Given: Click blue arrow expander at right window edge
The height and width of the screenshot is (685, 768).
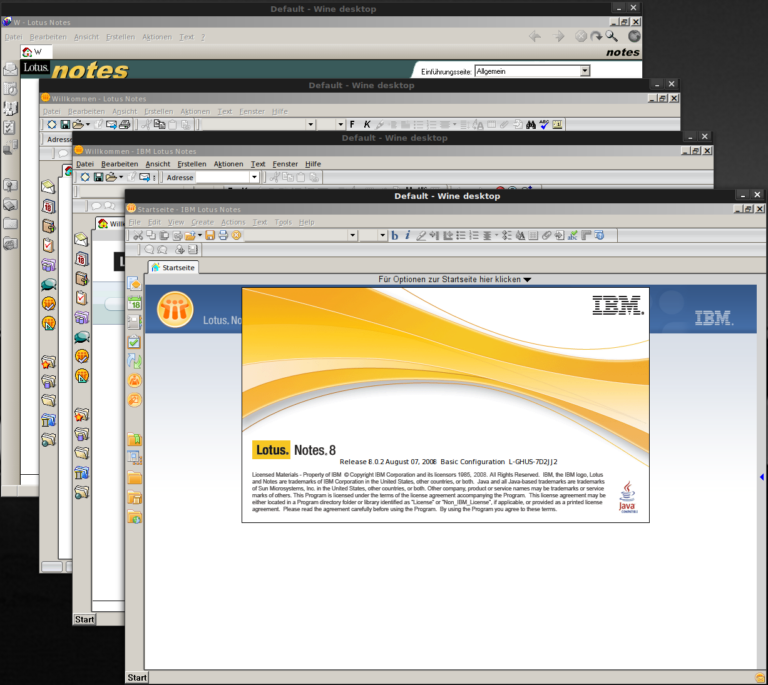Looking at the screenshot, I should [762, 477].
